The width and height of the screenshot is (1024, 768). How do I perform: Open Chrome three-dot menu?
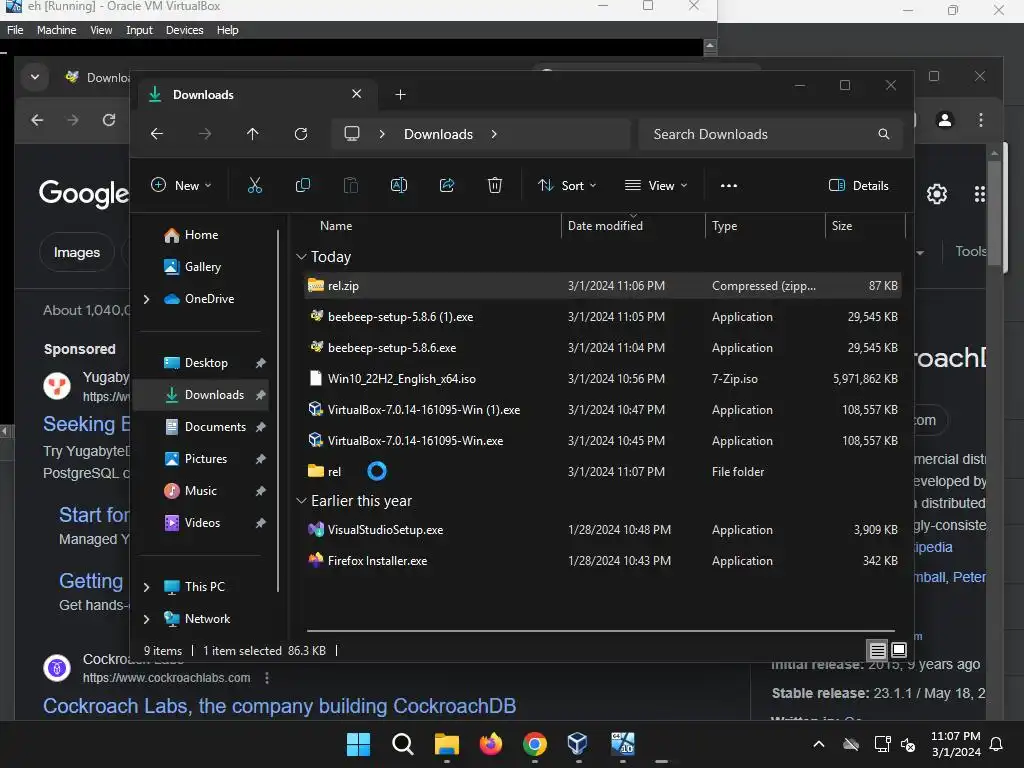(x=980, y=120)
